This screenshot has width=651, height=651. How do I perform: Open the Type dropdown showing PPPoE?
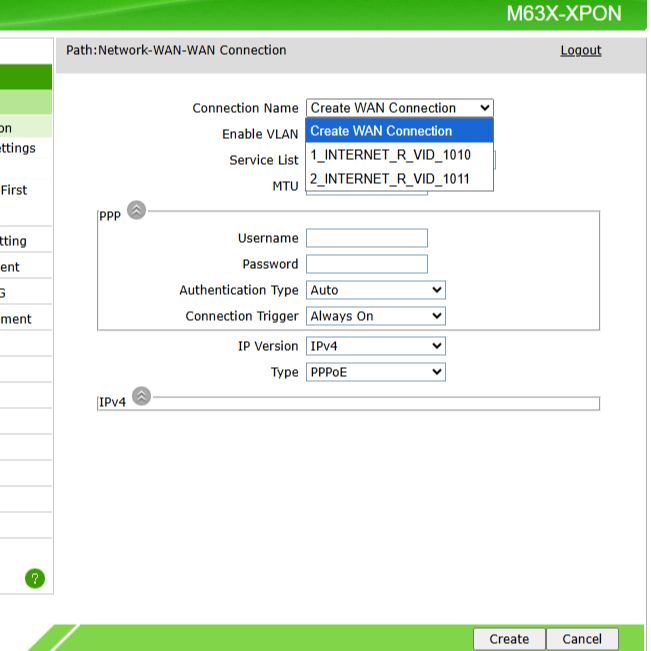tap(375, 372)
